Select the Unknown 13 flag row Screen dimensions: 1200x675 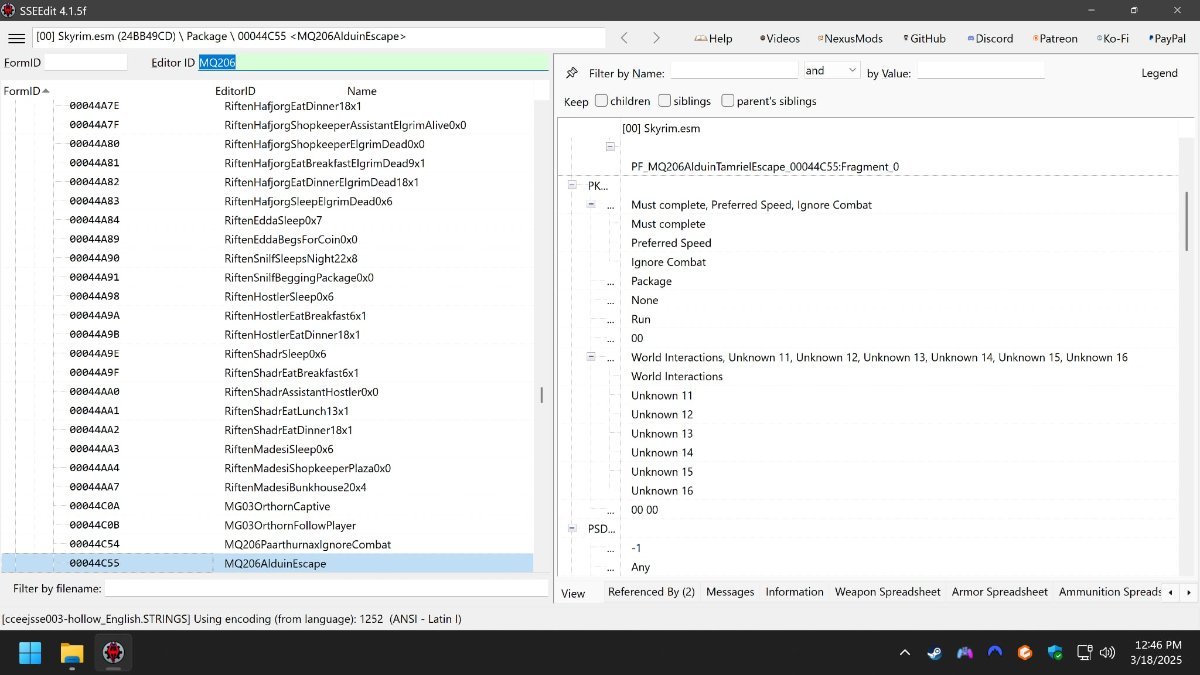(662, 433)
